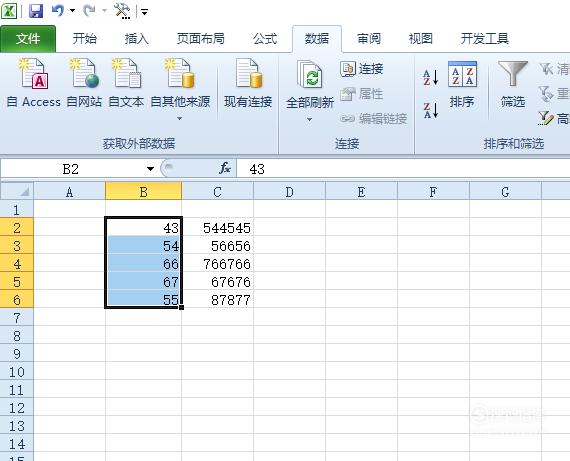This screenshot has width=570, height=461.
Task: Click cell containing 766766
Action: pyautogui.click(x=217, y=264)
